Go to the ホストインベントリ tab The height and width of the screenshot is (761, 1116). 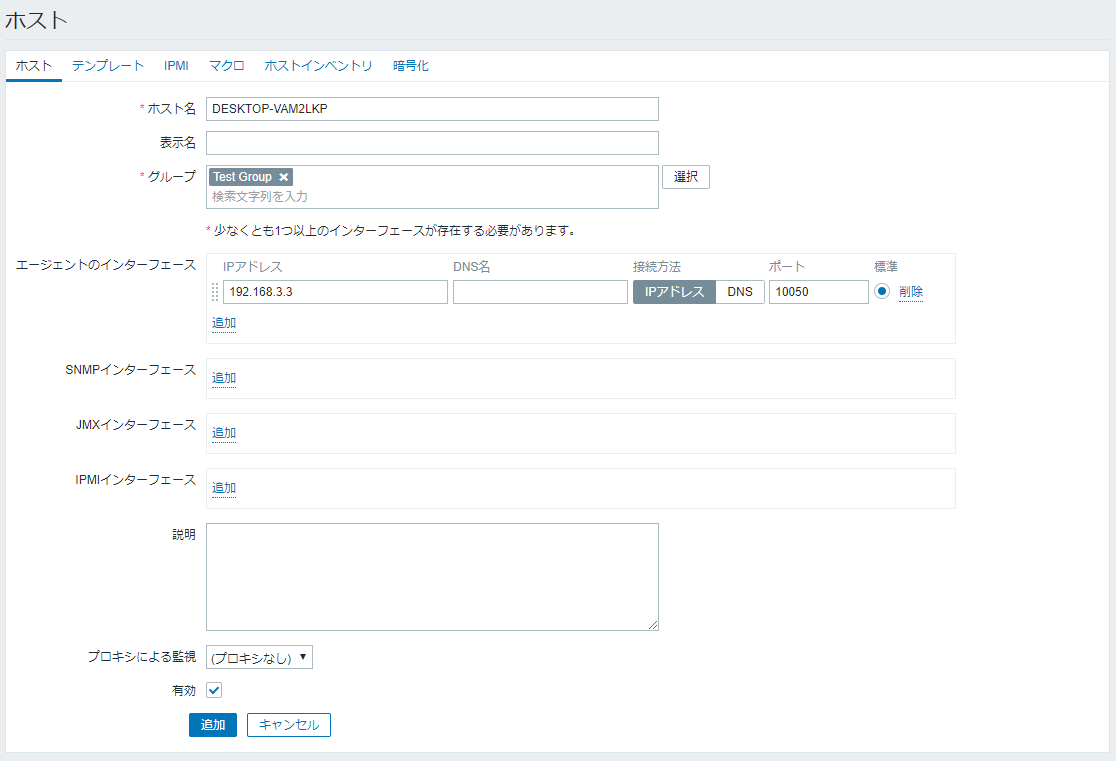[318, 66]
